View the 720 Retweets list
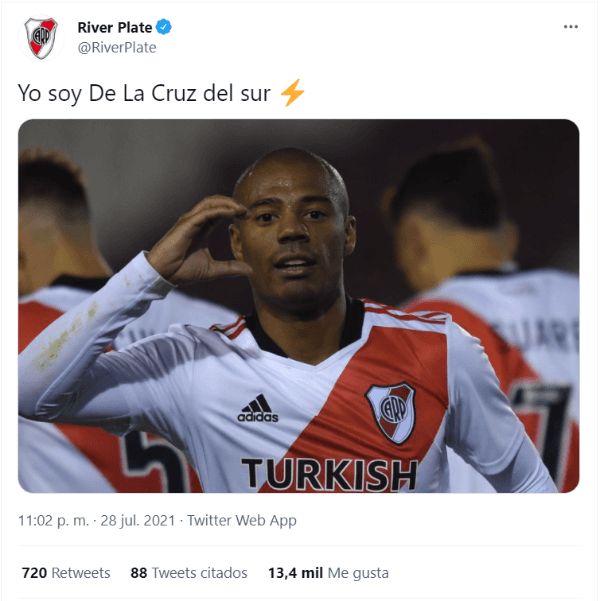 point(66,573)
